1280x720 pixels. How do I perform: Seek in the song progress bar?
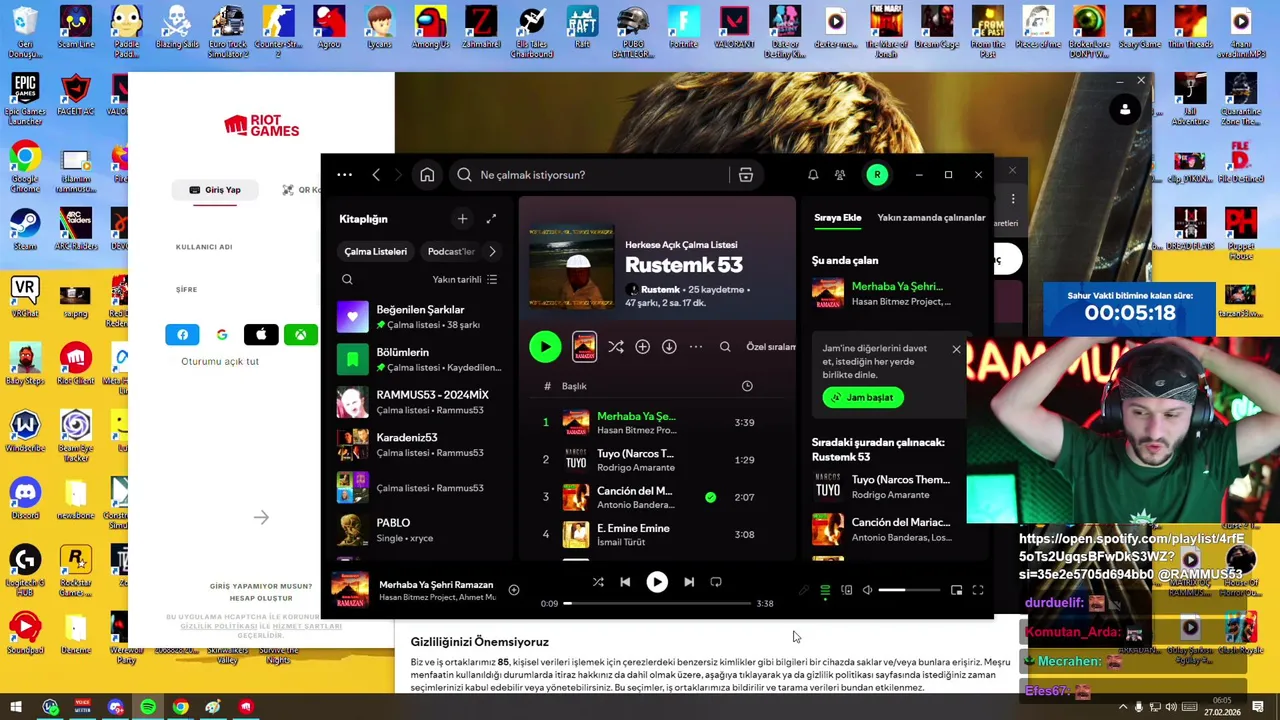(657, 604)
